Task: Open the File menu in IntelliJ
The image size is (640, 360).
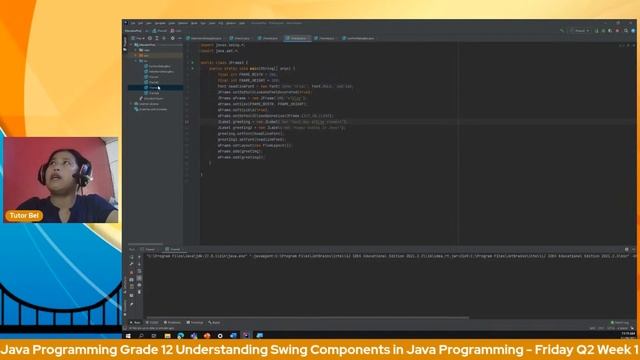Action: click(133, 23)
